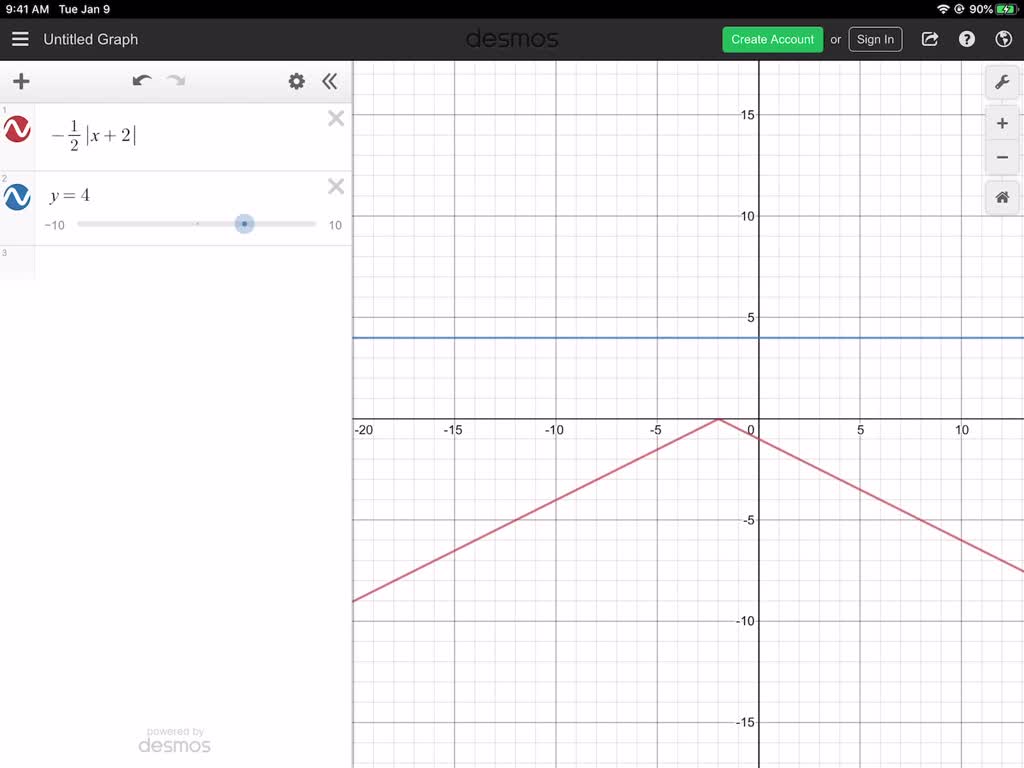The width and height of the screenshot is (1024, 768).
Task: Delete the y=4 expression with its X
Action: click(x=336, y=186)
